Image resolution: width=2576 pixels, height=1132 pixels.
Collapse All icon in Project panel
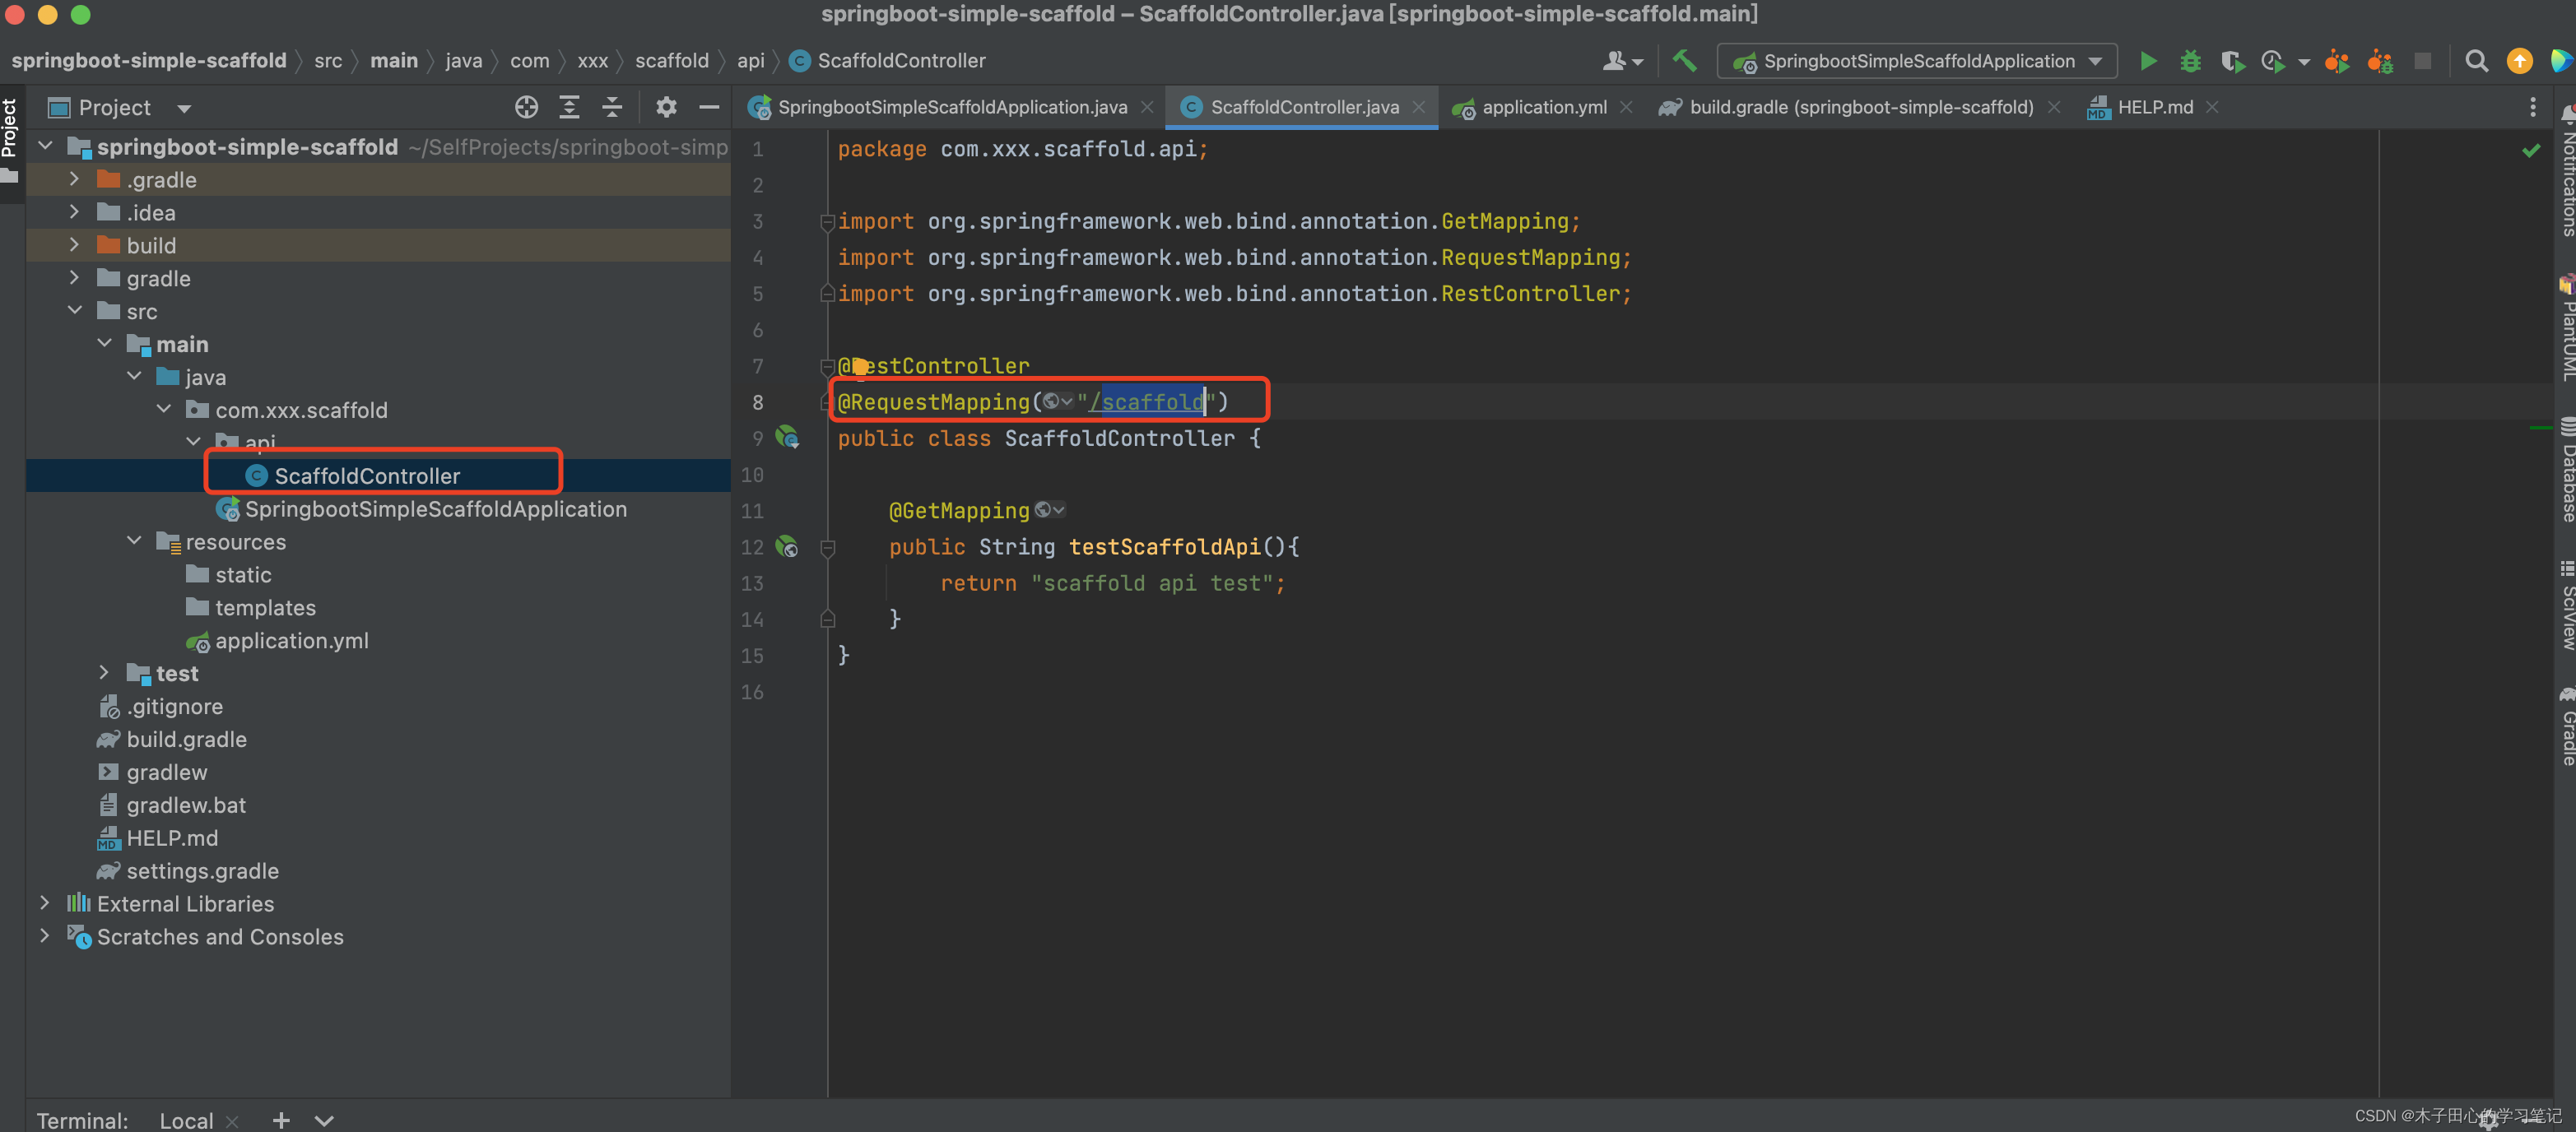point(612,107)
